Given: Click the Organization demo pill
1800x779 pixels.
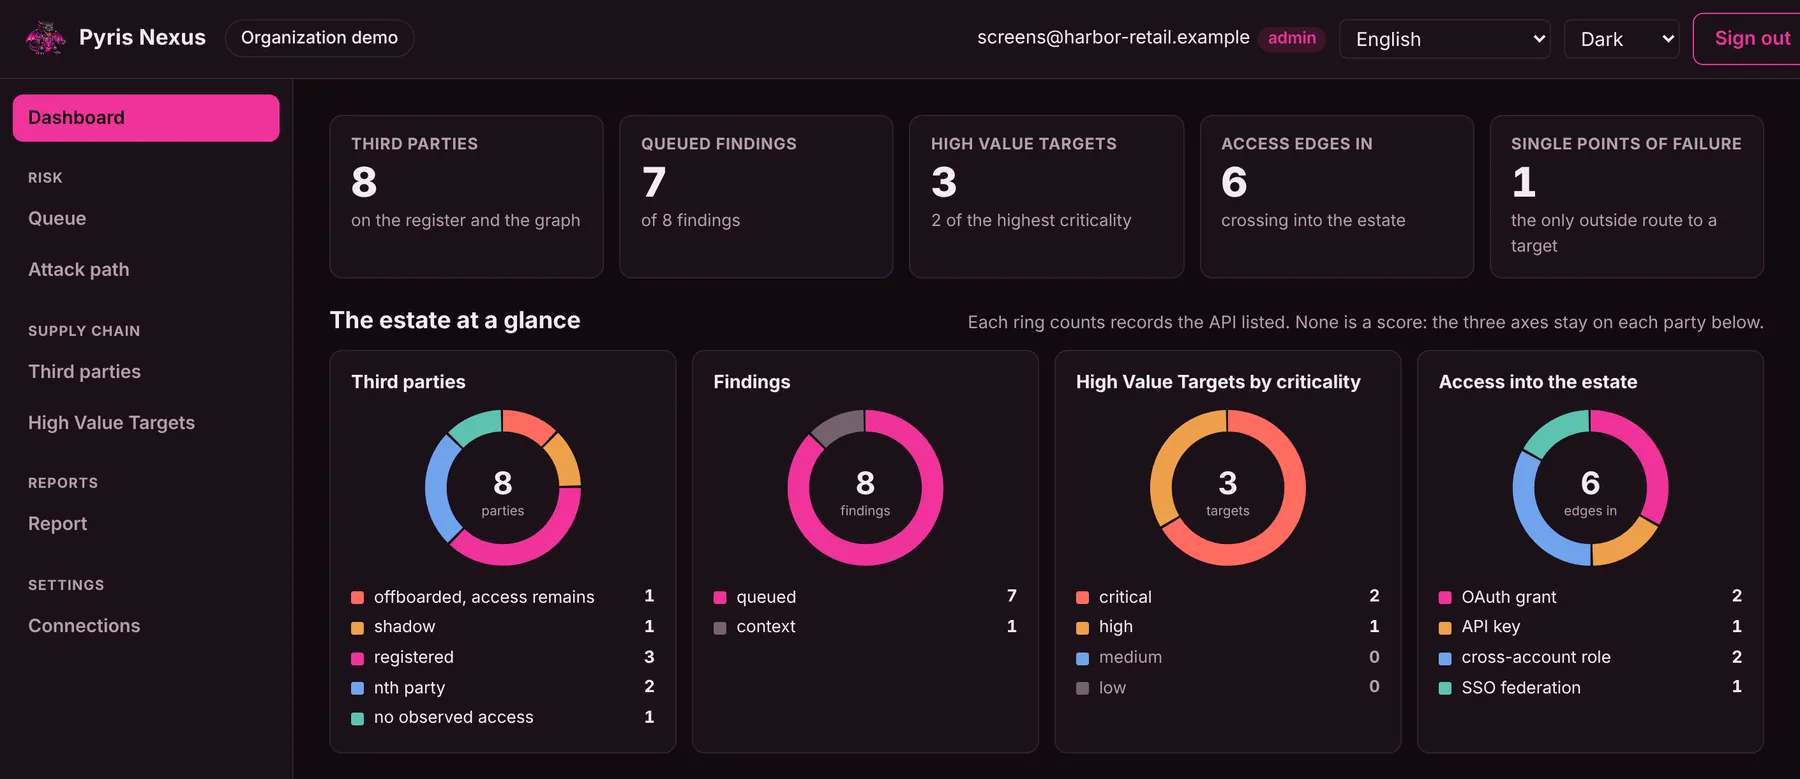Looking at the screenshot, I should [319, 38].
